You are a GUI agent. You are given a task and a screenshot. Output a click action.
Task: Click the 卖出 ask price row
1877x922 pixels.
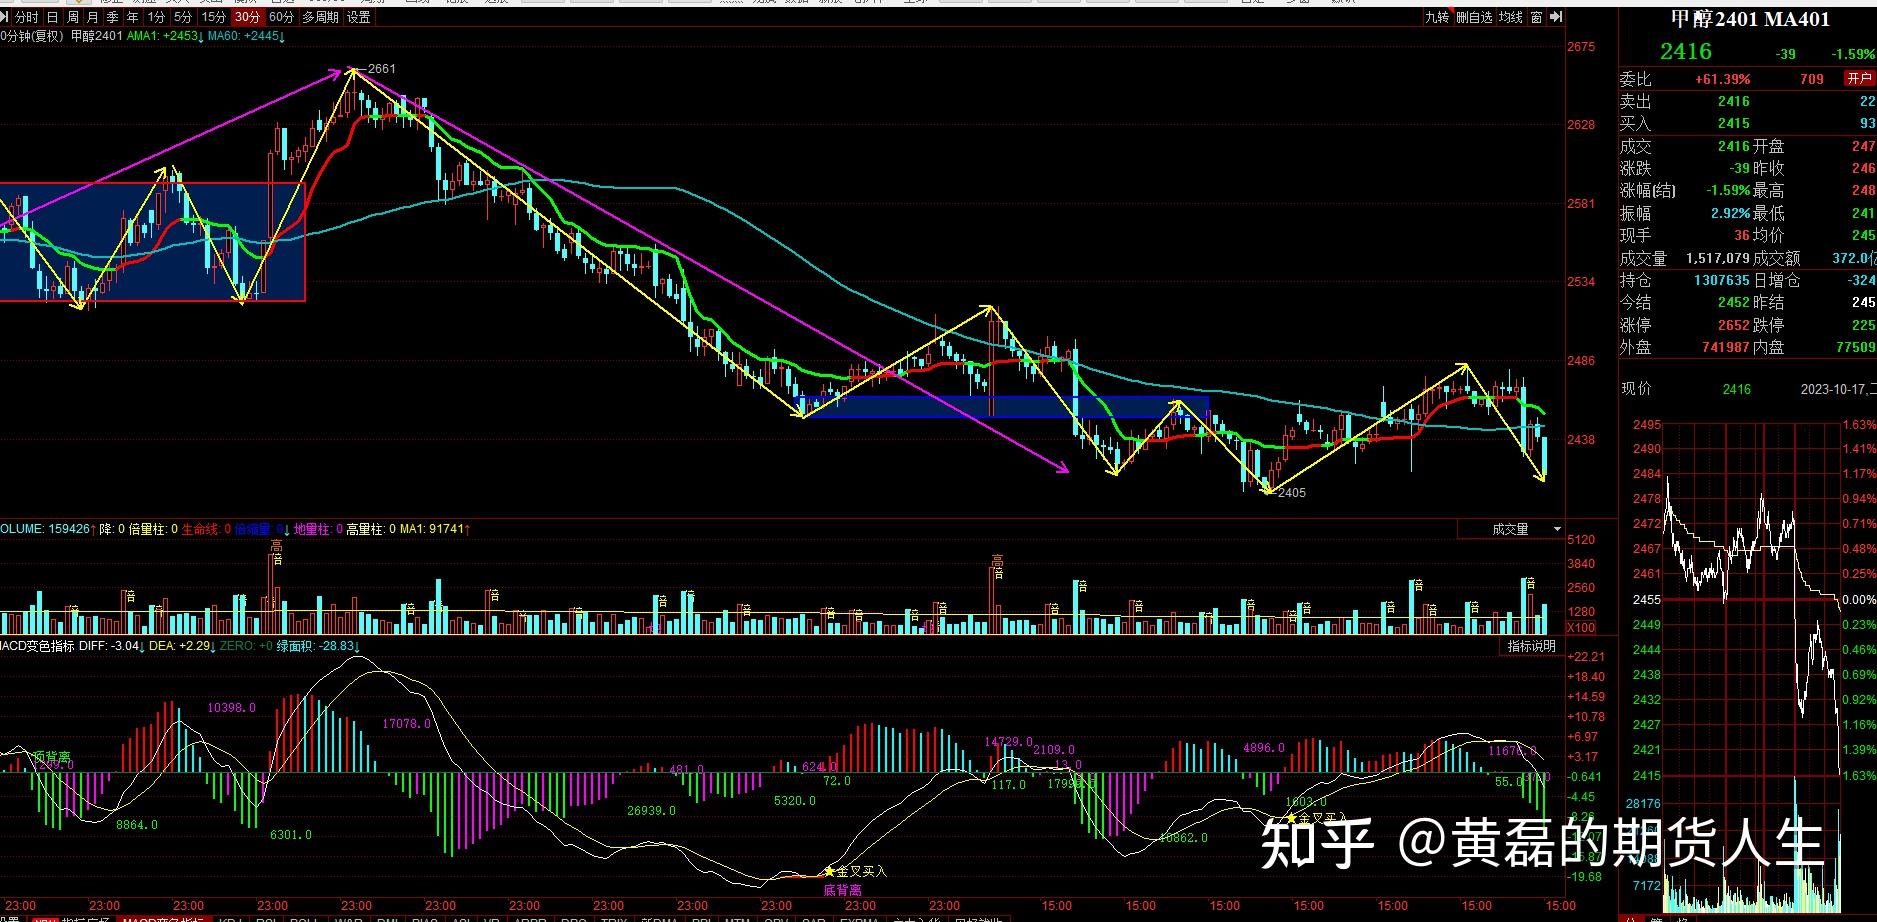point(1748,101)
